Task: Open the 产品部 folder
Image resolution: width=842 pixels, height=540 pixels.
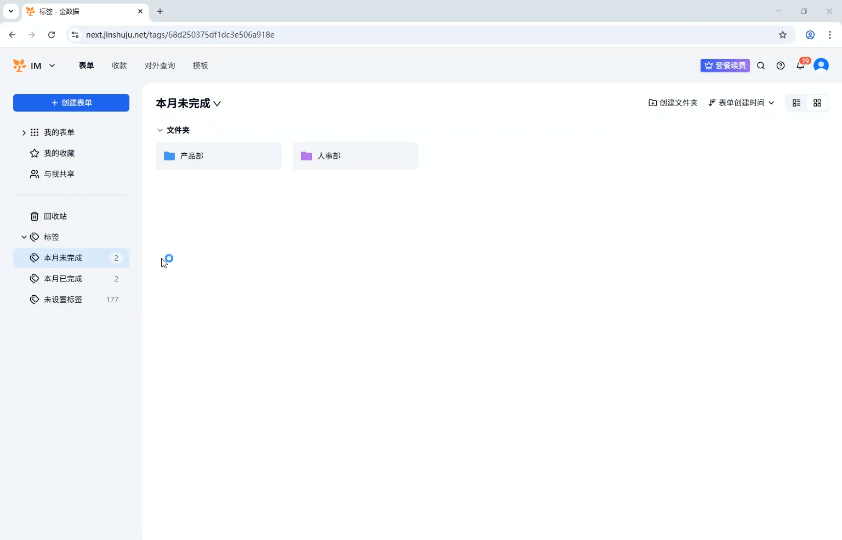Action: [x=218, y=156]
